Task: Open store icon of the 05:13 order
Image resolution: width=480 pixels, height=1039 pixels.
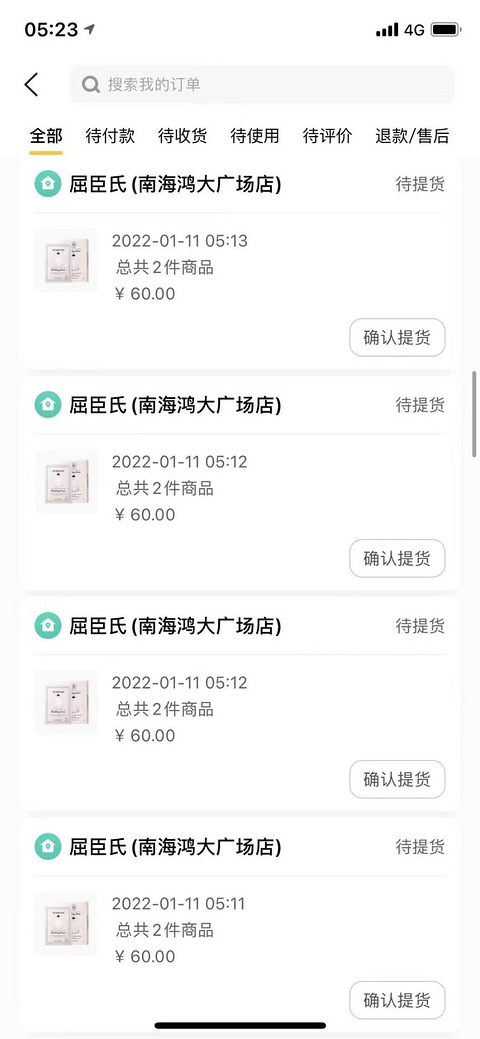Action: click(48, 184)
